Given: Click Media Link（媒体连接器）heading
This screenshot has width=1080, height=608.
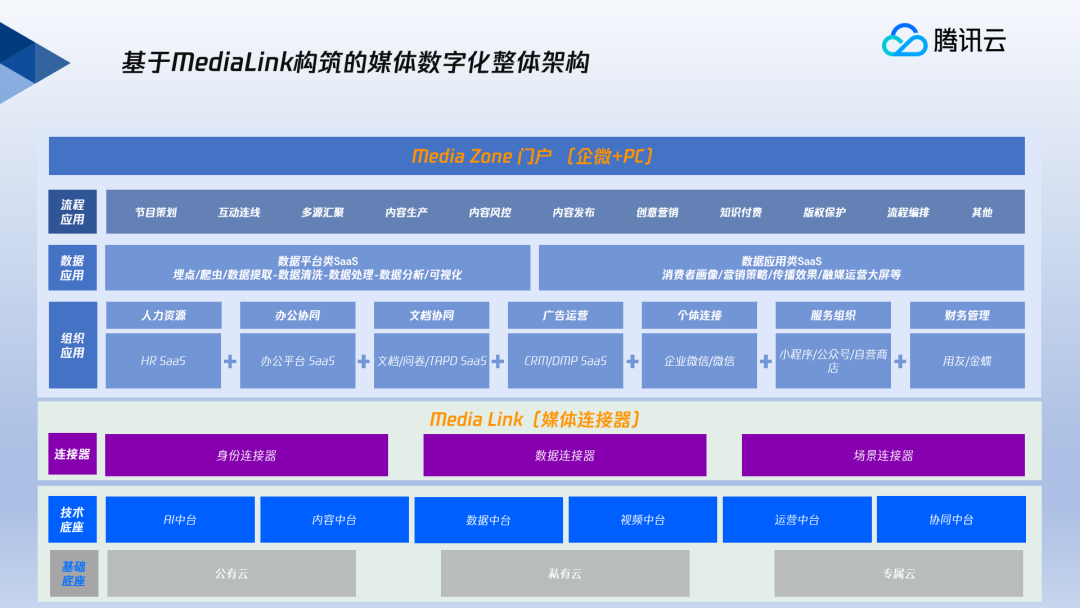Looking at the screenshot, I should pyautogui.click(x=535, y=419).
